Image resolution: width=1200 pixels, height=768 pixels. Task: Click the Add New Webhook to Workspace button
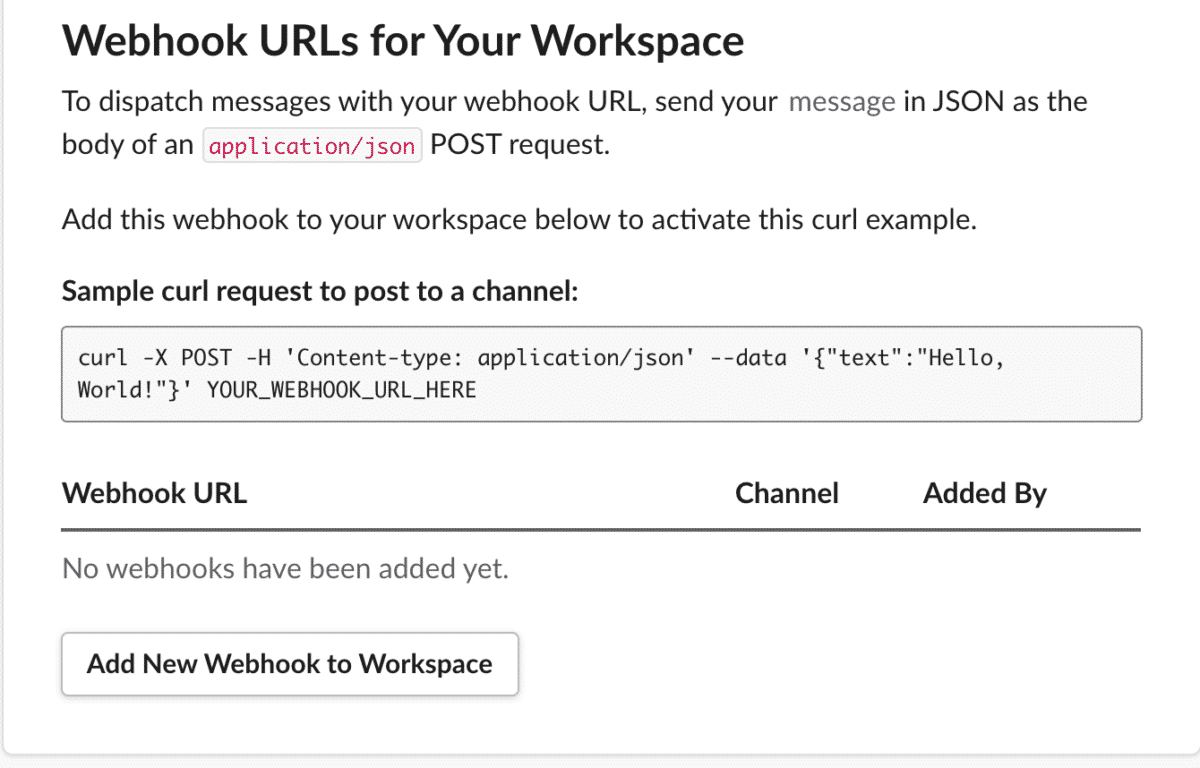[x=289, y=663]
